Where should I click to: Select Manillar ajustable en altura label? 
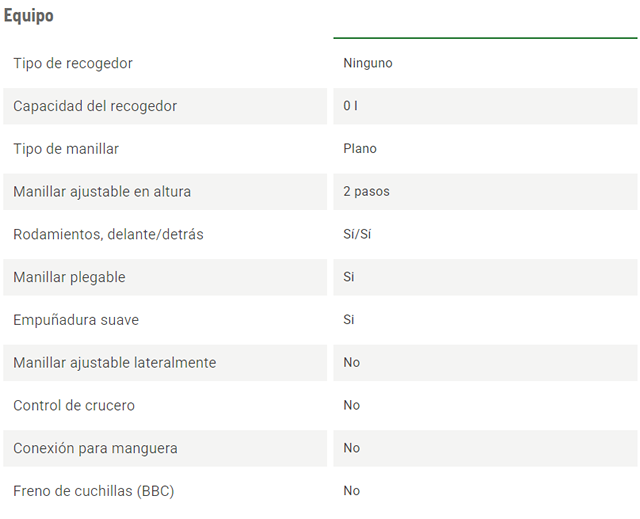[x=102, y=191]
